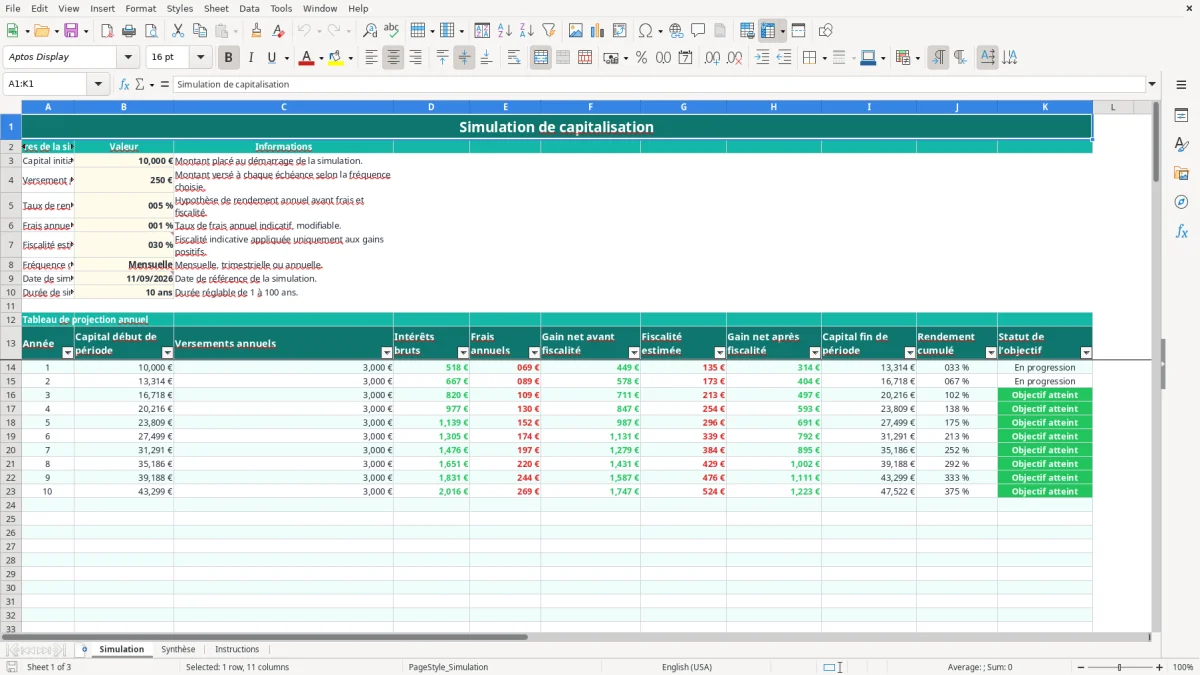Click the Copy icon
The width and height of the screenshot is (1200, 675).
(200, 31)
